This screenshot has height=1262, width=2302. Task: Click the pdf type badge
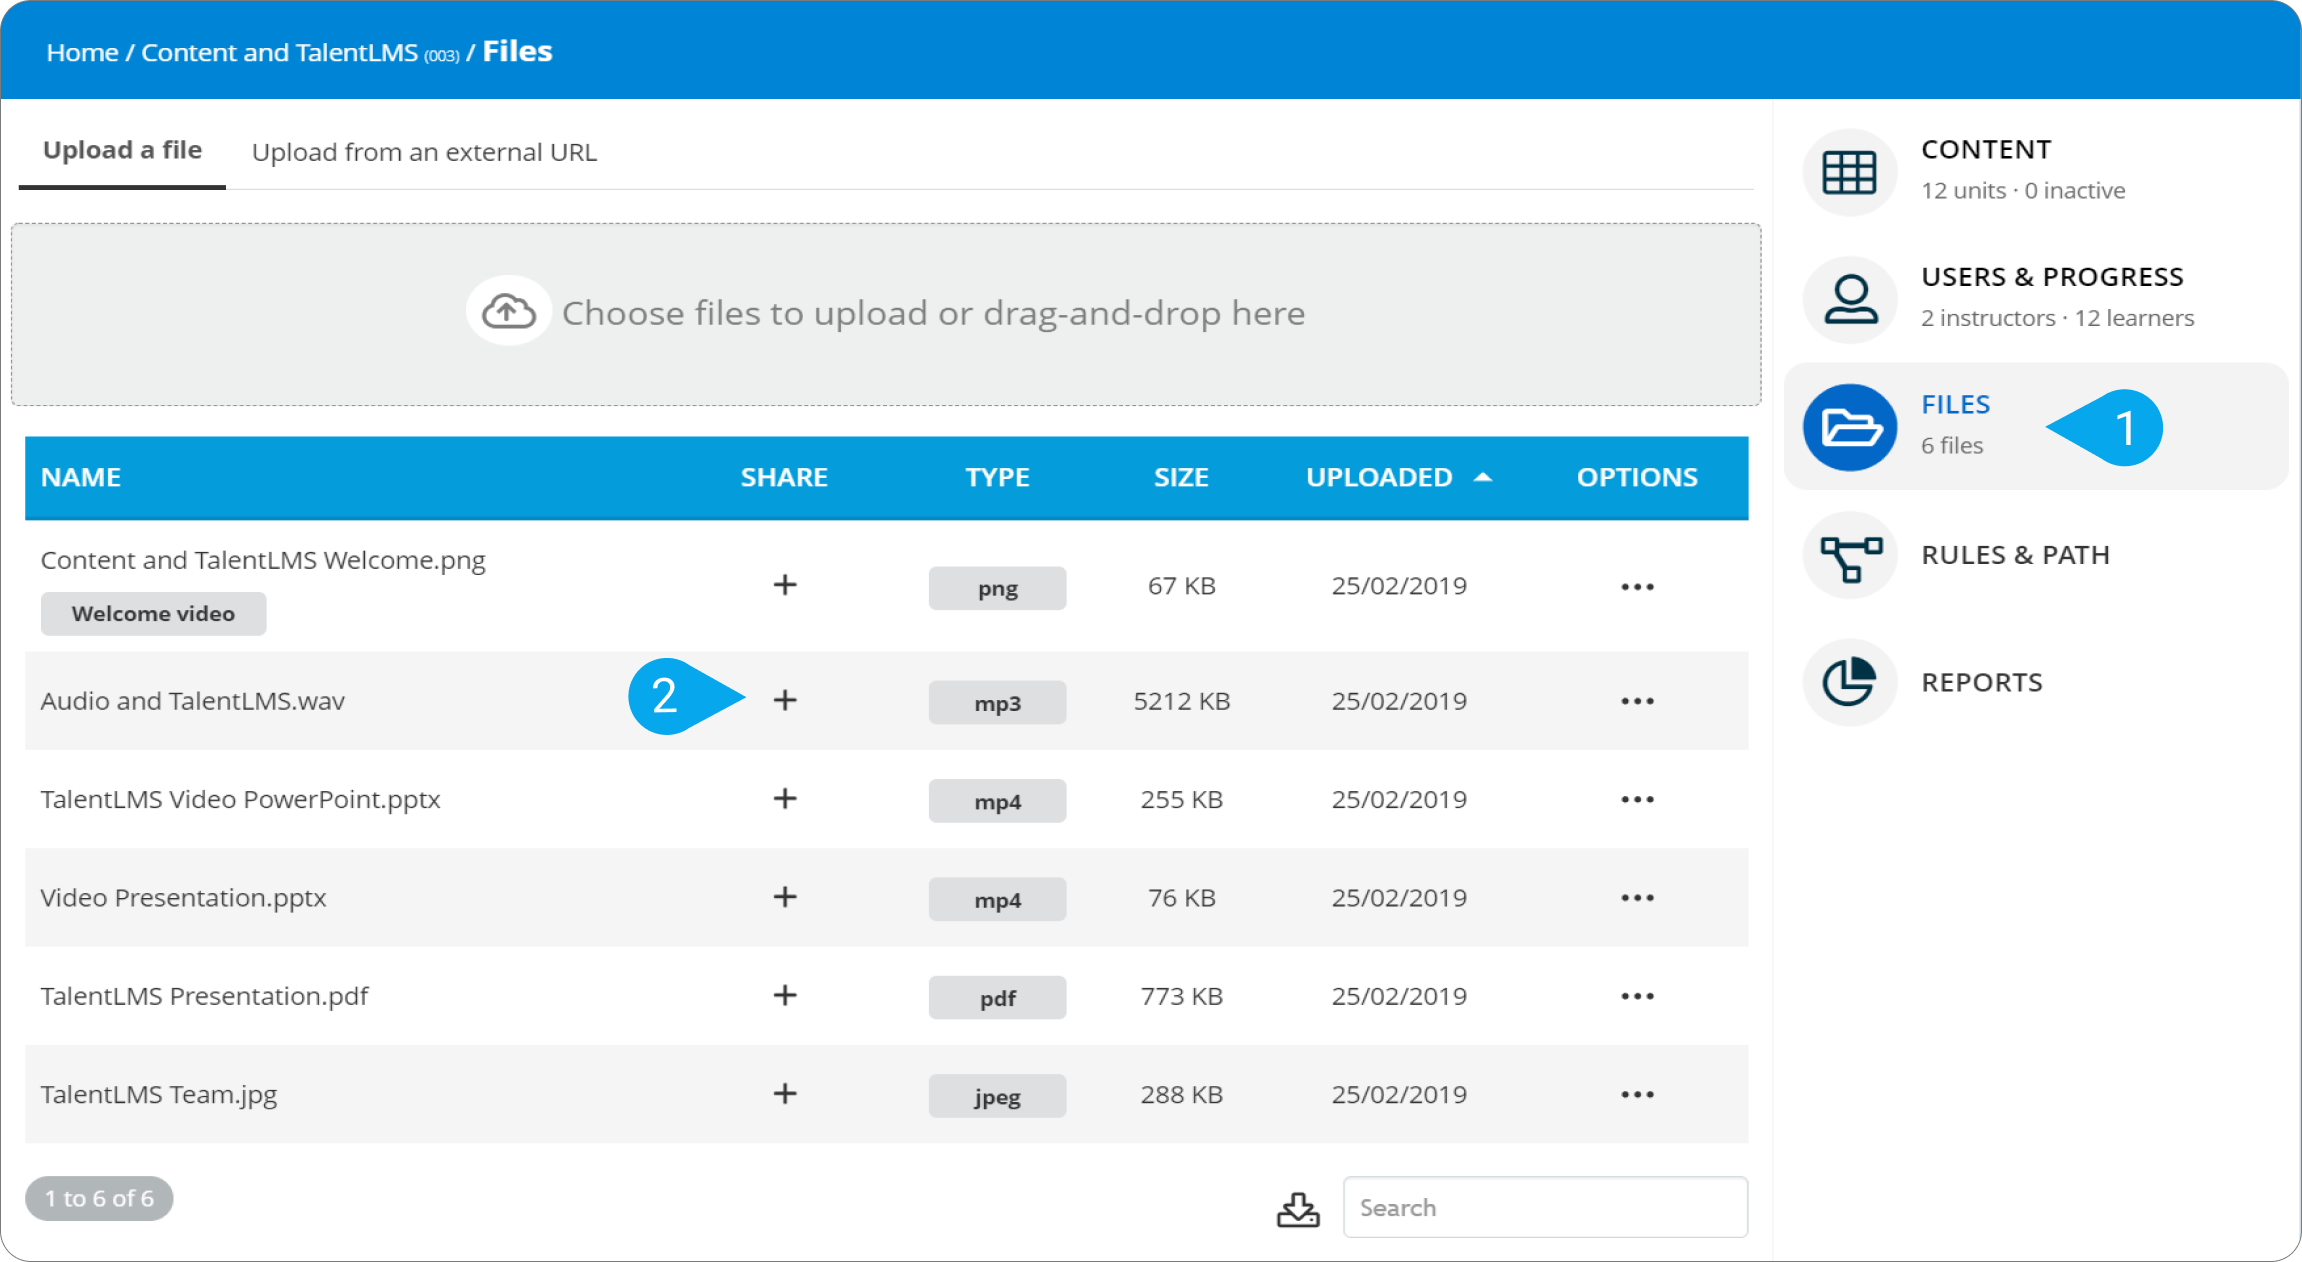click(997, 998)
